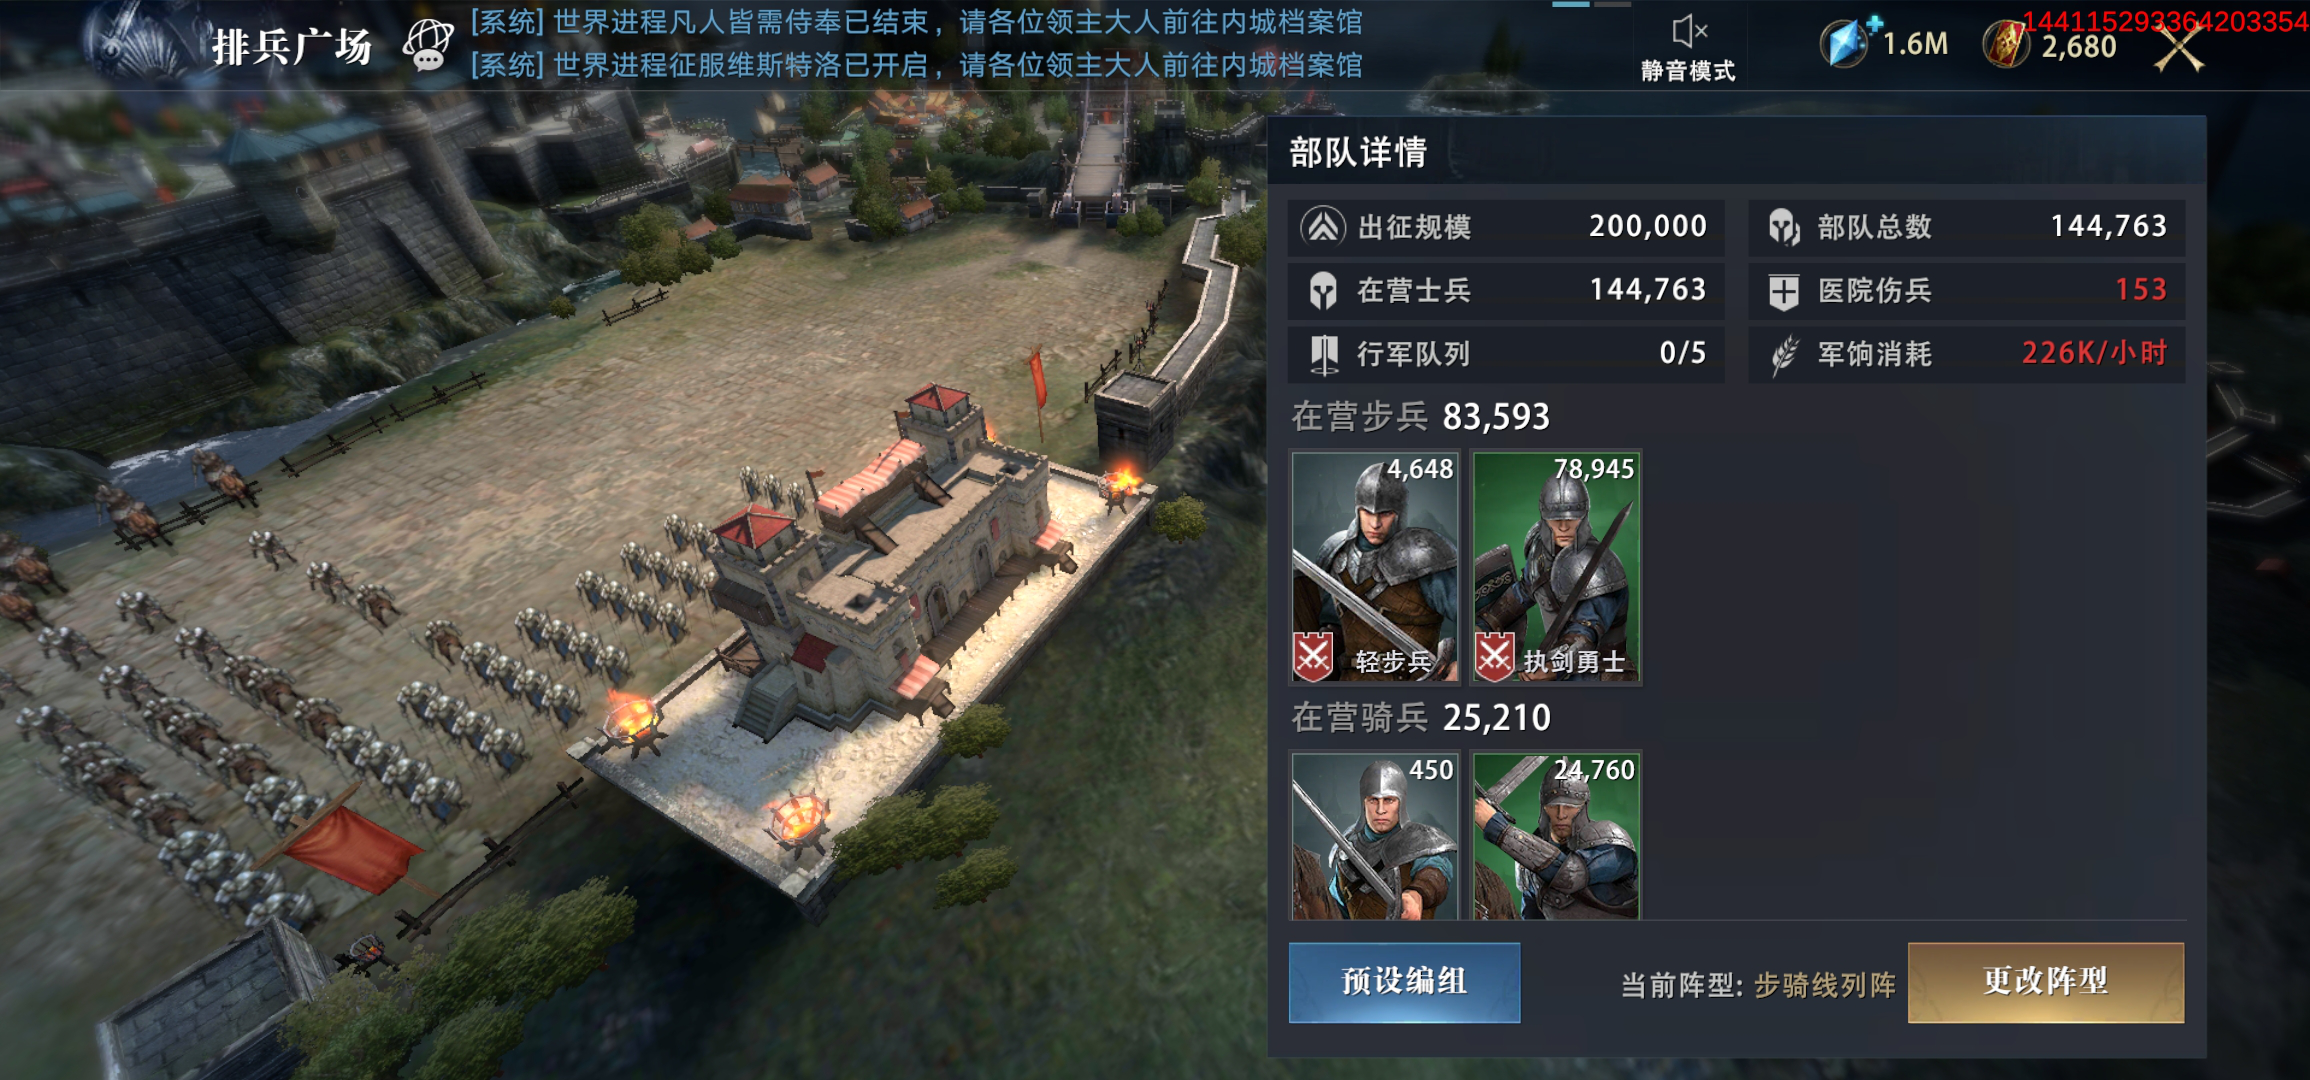Toggle the 静音模式 mute speaker icon
The width and height of the screenshot is (2310, 1080).
[x=1688, y=32]
